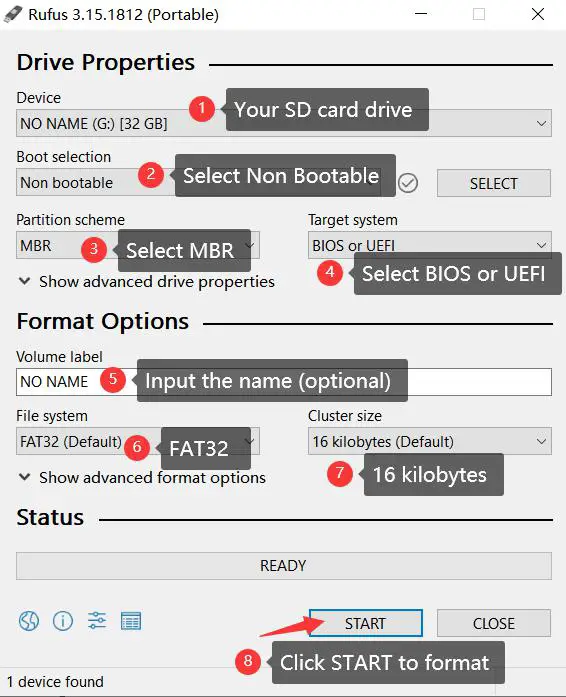Minimize the Rufus window
The image size is (566, 697).
[421, 14]
